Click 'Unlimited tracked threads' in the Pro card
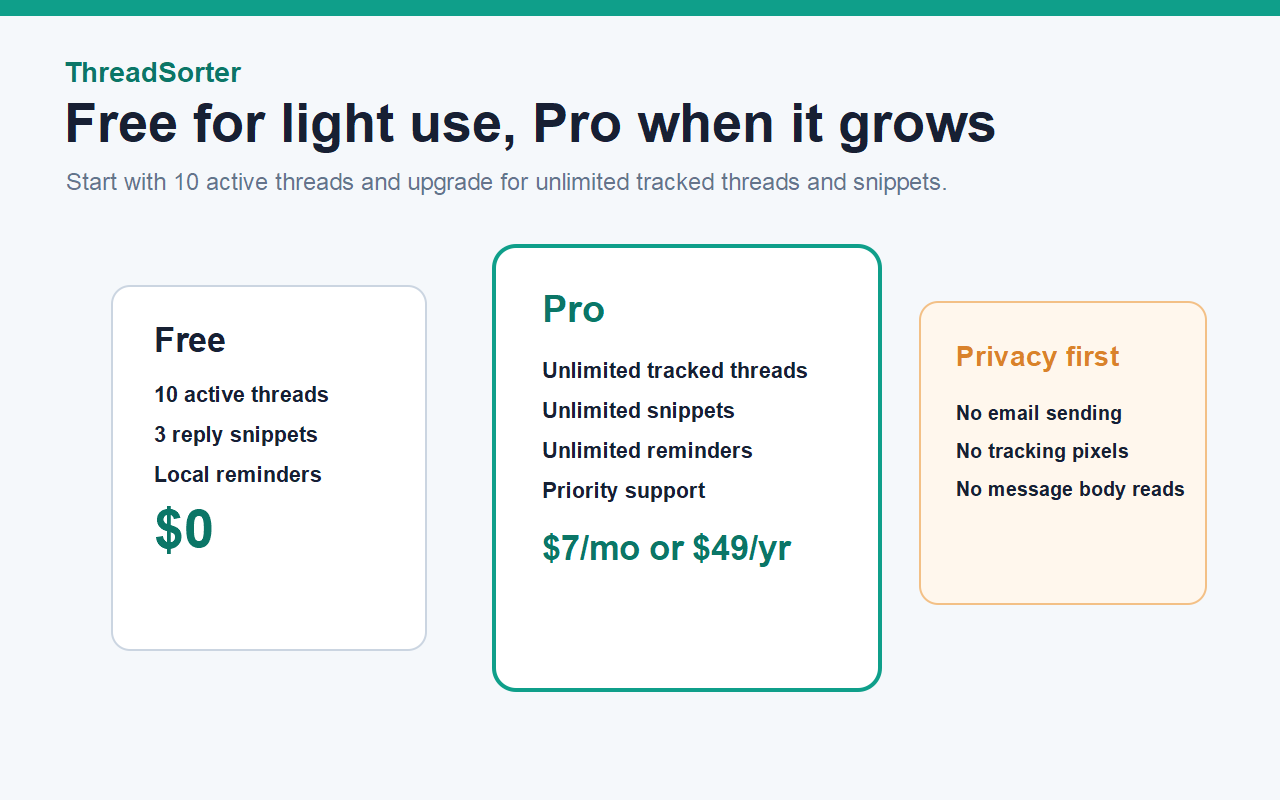The width and height of the screenshot is (1280, 800). [x=675, y=371]
